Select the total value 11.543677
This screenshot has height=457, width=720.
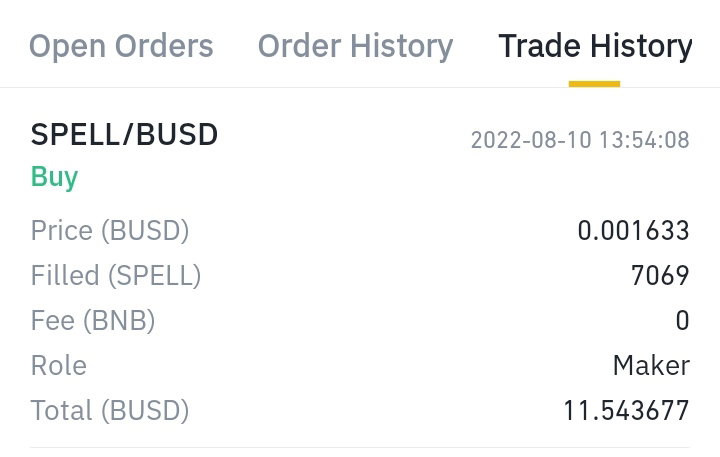coord(626,410)
